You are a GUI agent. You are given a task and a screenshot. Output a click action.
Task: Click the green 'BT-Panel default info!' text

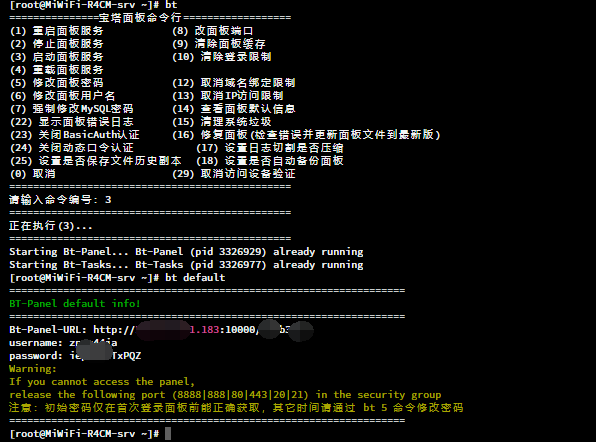tap(75, 304)
